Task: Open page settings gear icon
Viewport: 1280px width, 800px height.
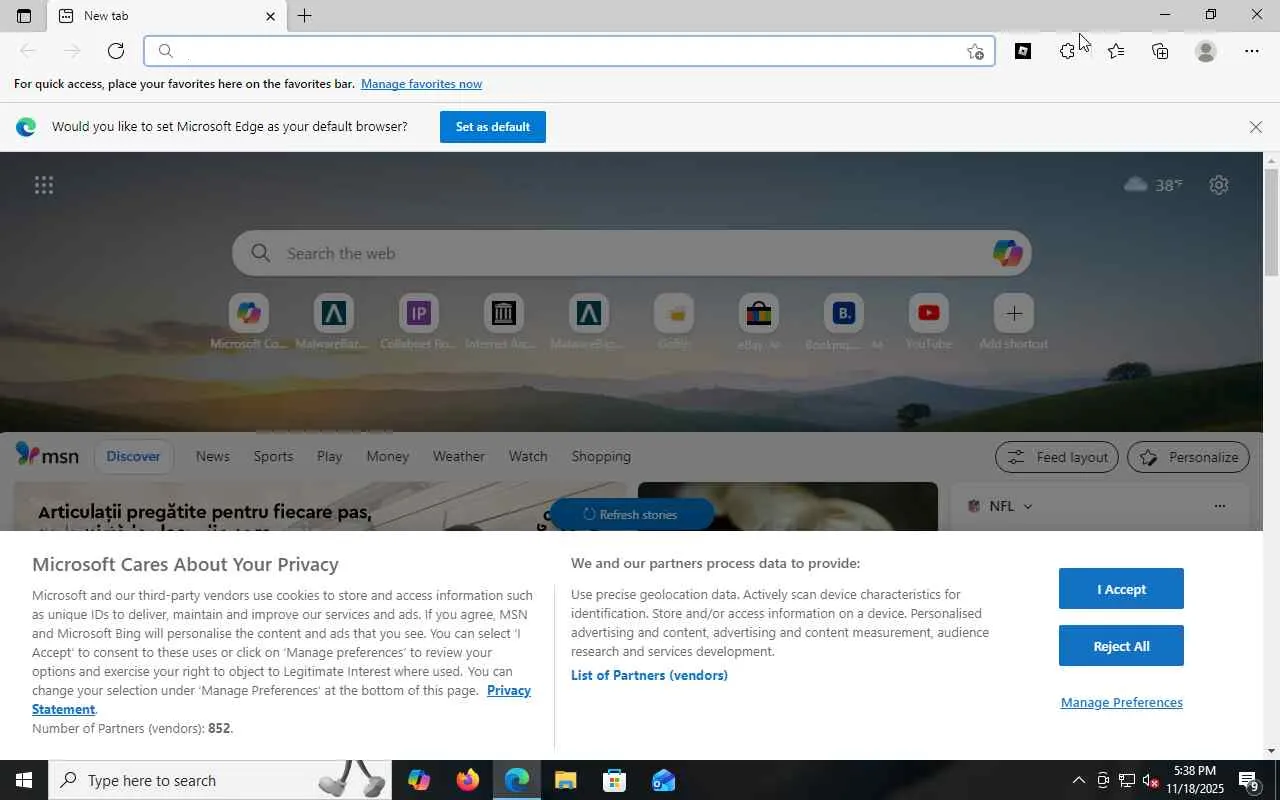Action: (1218, 185)
